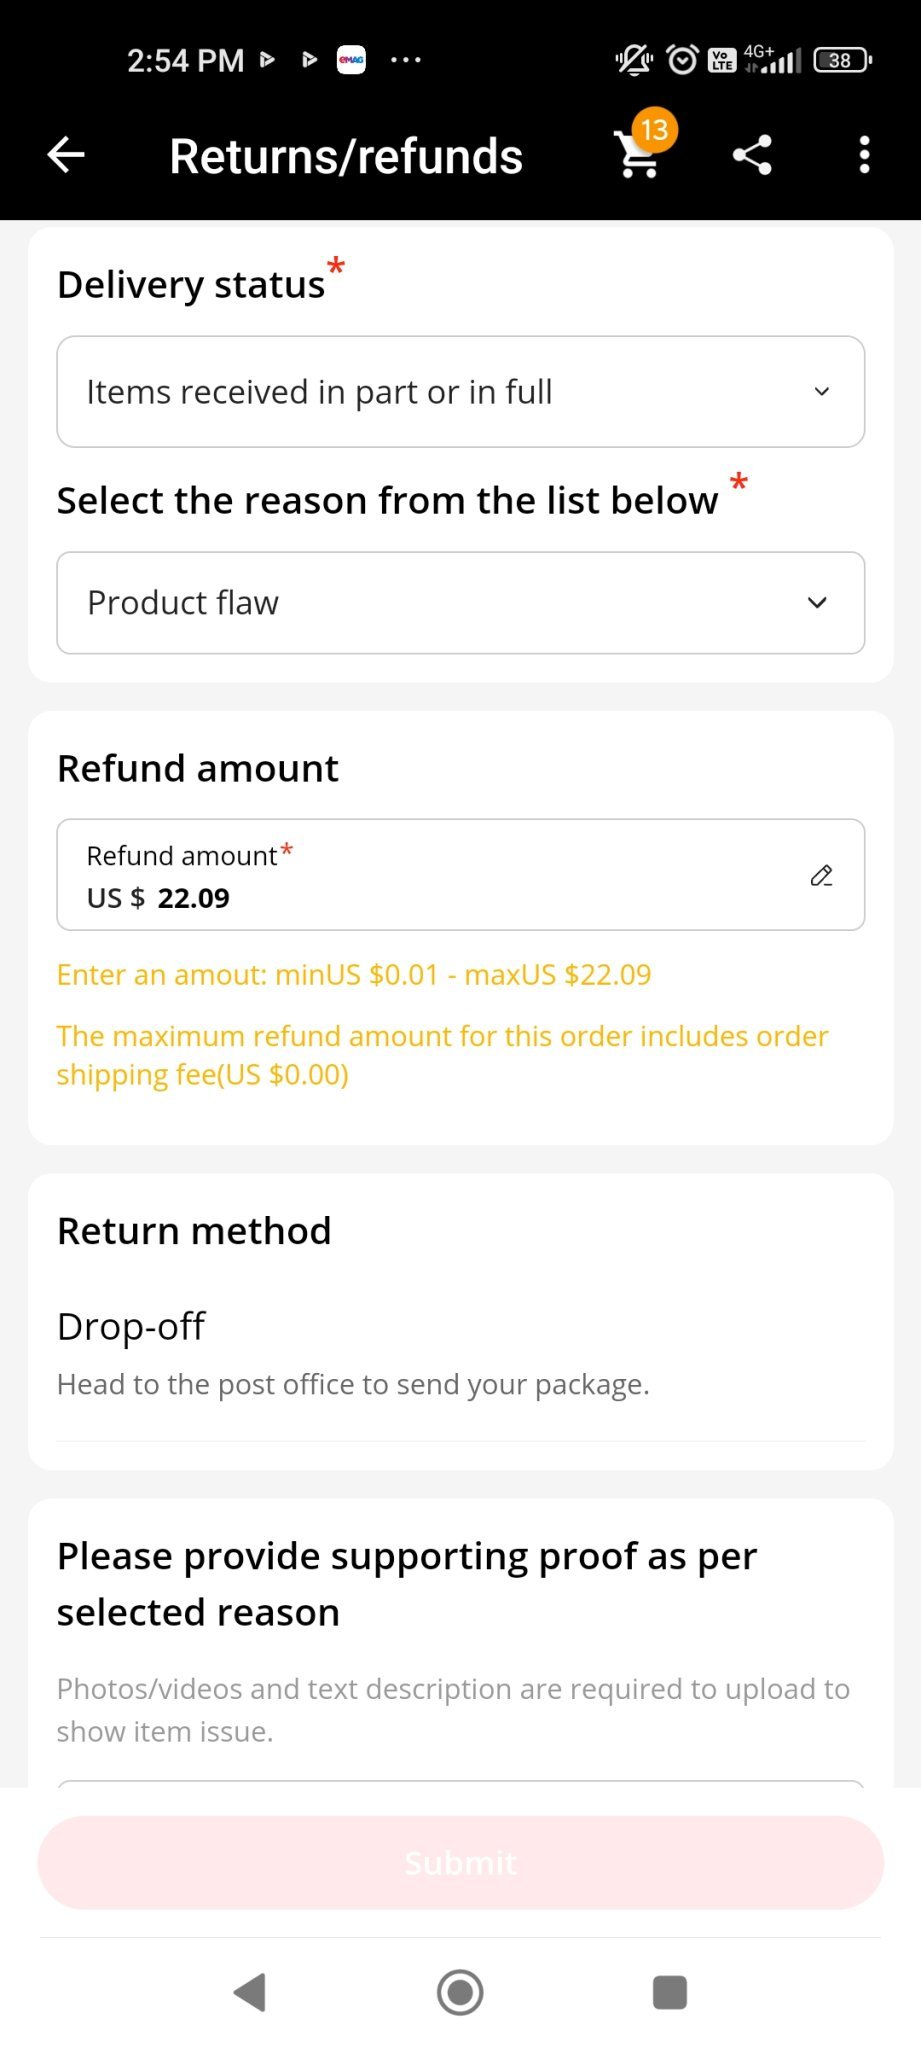The width and height of the screenshot is (921, 2048).
Task: Click the chevron beside Product flaw
Action: [x=817, y=603]
